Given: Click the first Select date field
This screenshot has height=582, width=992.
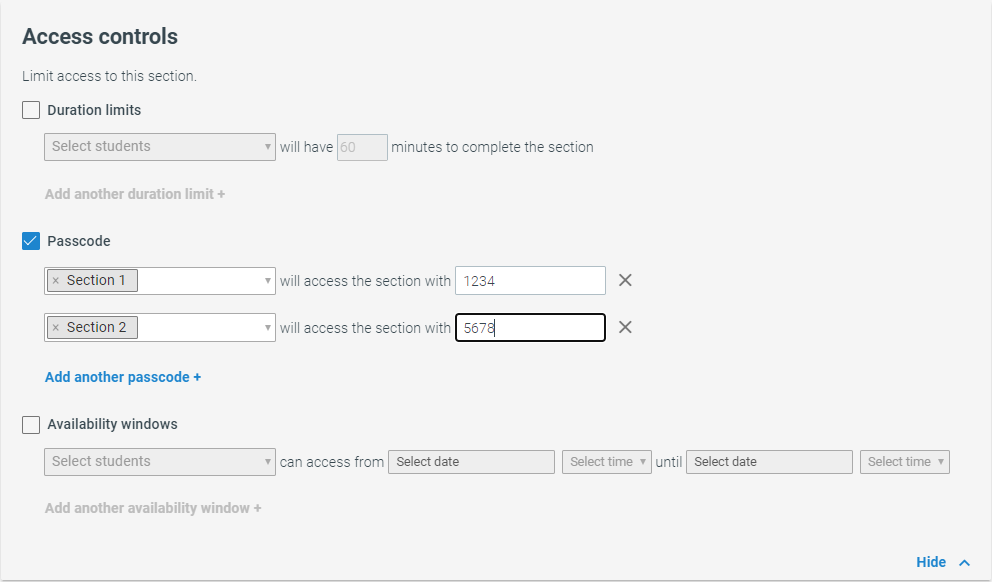Looking at the screenshot, I should (471, 462).
